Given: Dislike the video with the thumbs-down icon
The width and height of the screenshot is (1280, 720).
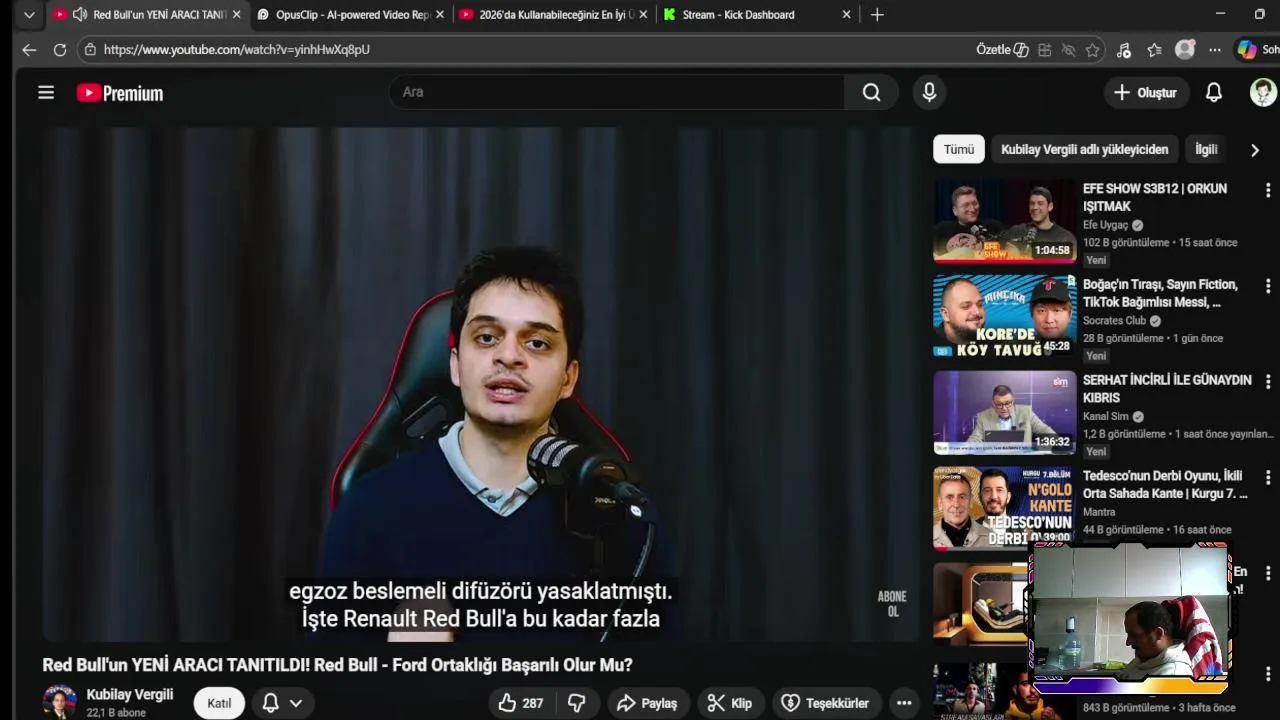Looking at the screenshot, I should tap(576, 703).
